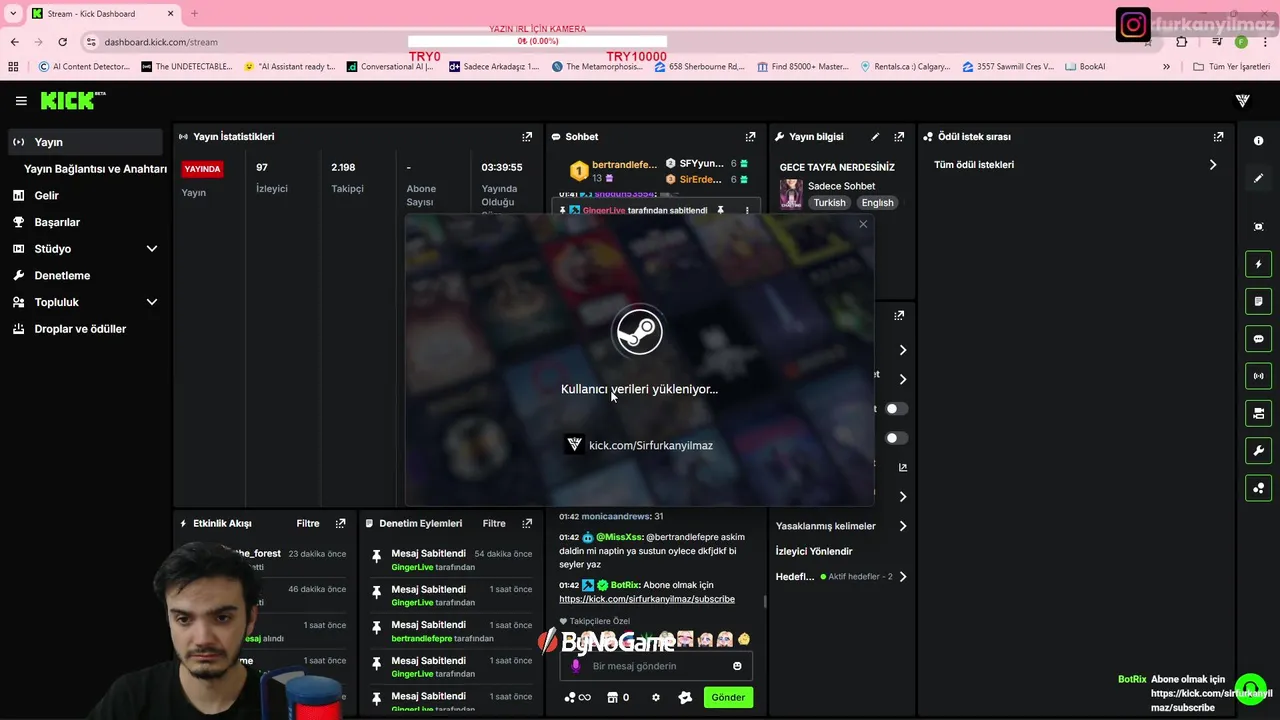Click the camera server icon in right sidebar

[1259, 413]
